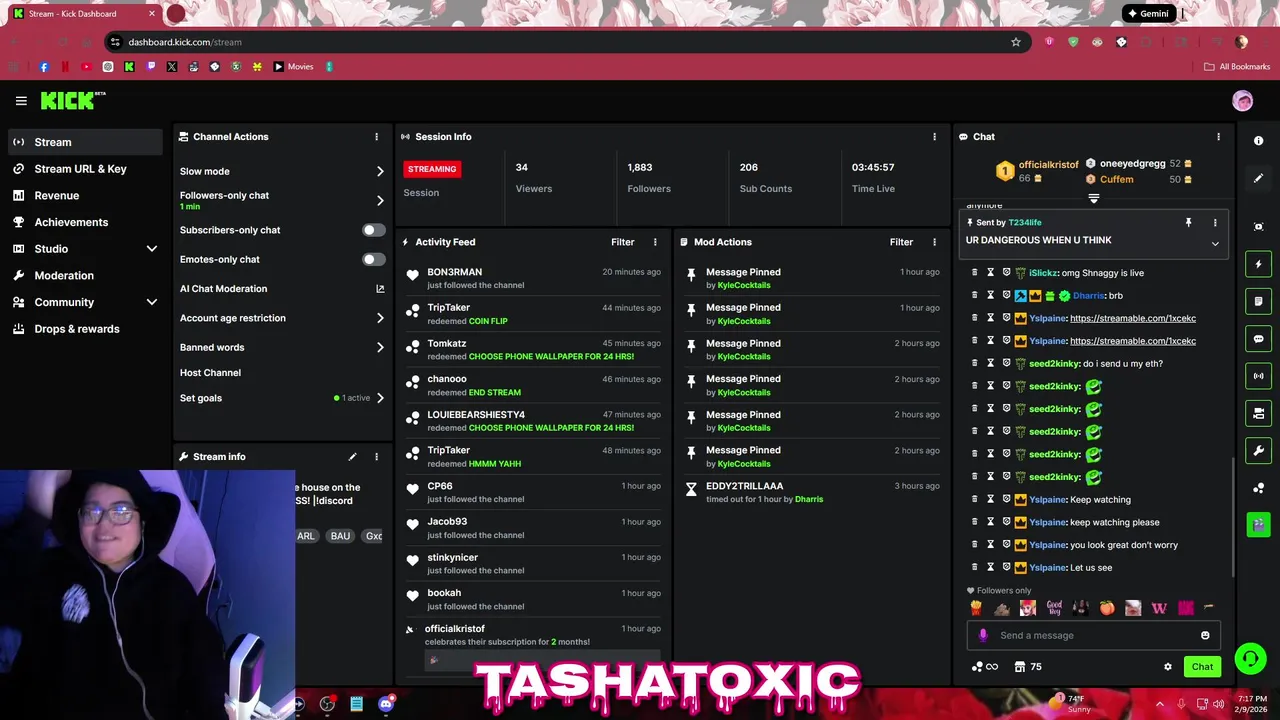This screenshot has height=720, width=1280.
Task: Click the wrench icon in the right toolbar
Action: (x=1258, y=451)
